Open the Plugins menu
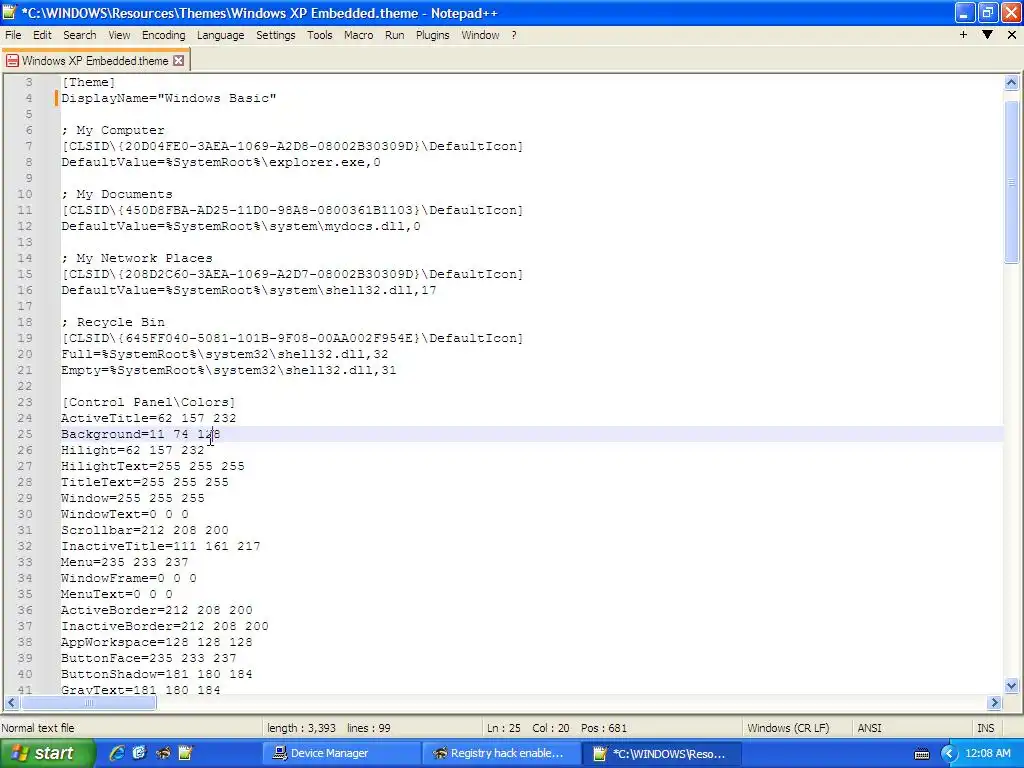This screenshot has width=1024, height=768. (x=432, y=35)
